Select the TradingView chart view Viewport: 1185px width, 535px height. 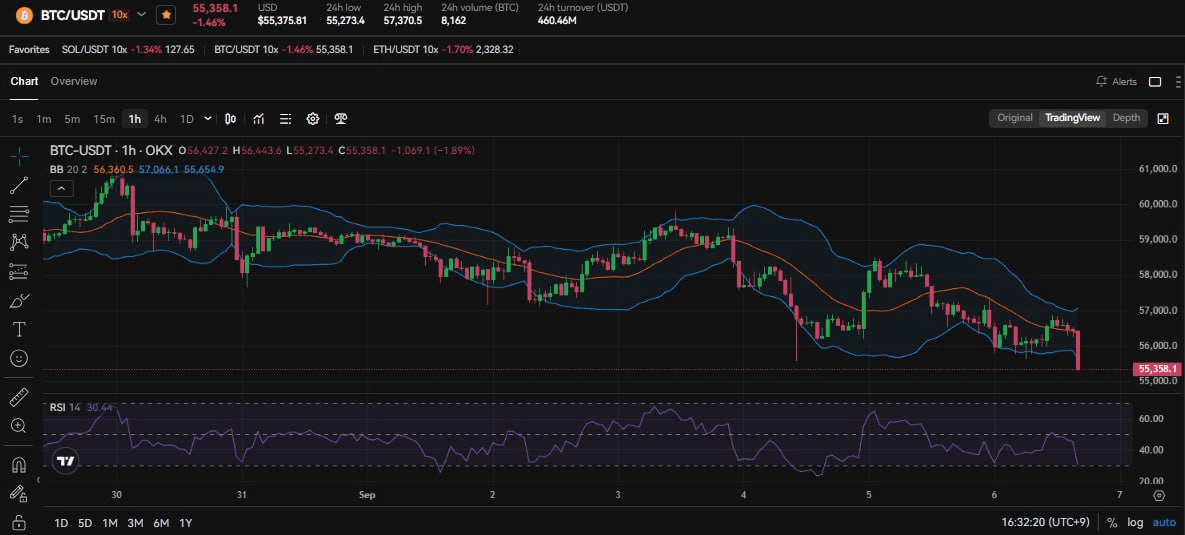[x=1072, y=118]
